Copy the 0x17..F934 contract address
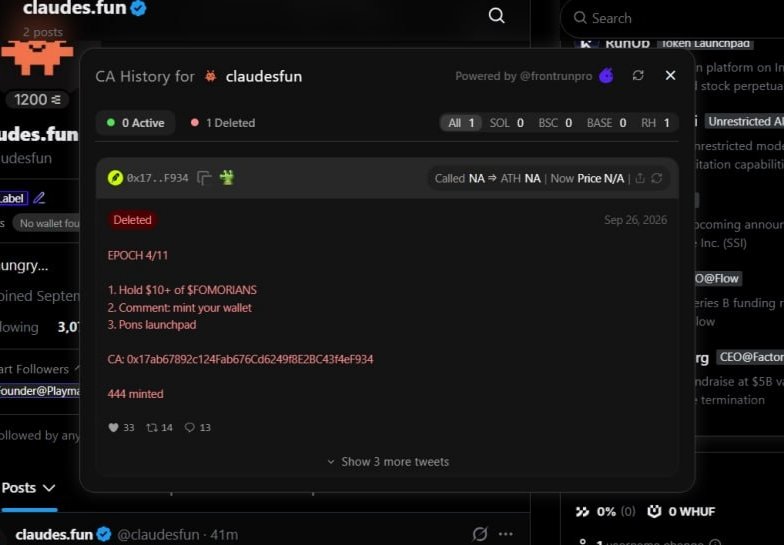Image resolution: width=784 pixels, height=545 pixels. [204, 178]
